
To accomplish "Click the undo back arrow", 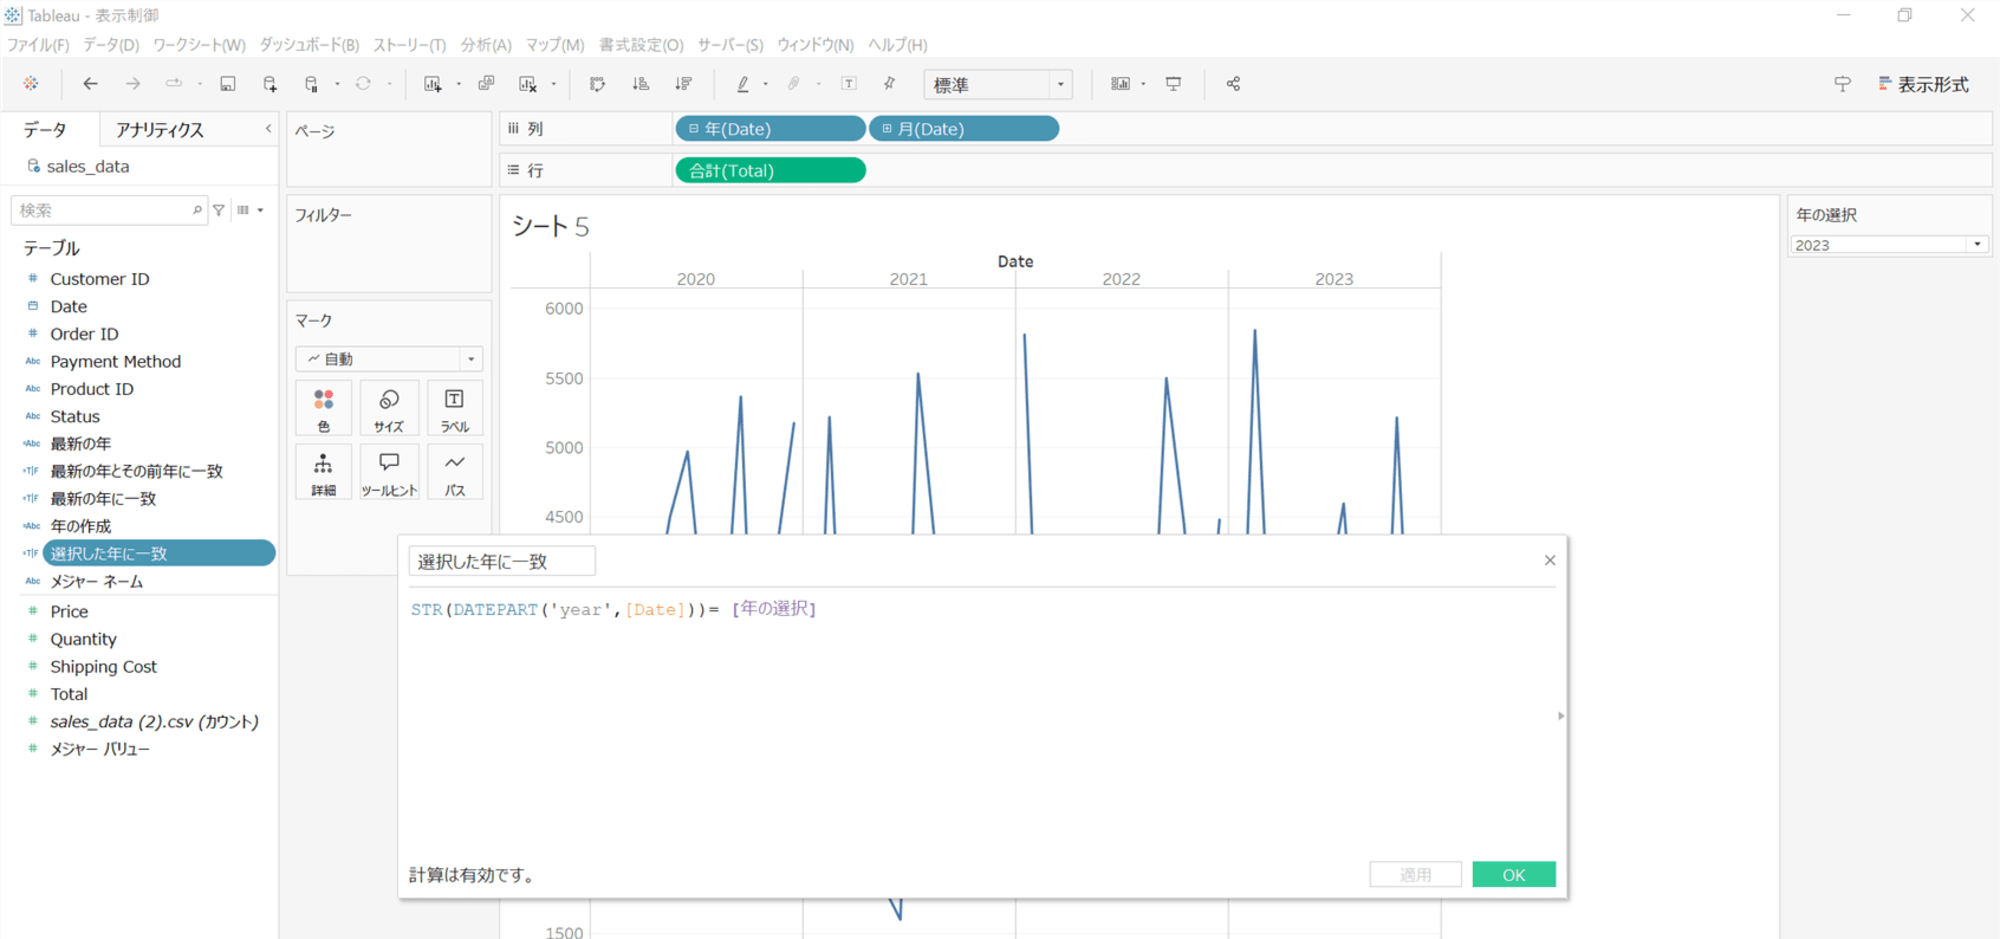I will pos(90,84).
